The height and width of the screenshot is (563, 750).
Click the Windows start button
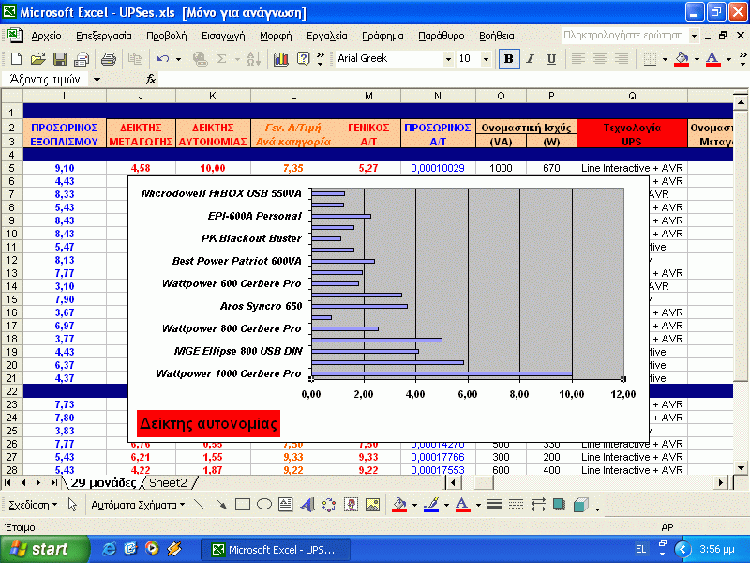point(45,549)
